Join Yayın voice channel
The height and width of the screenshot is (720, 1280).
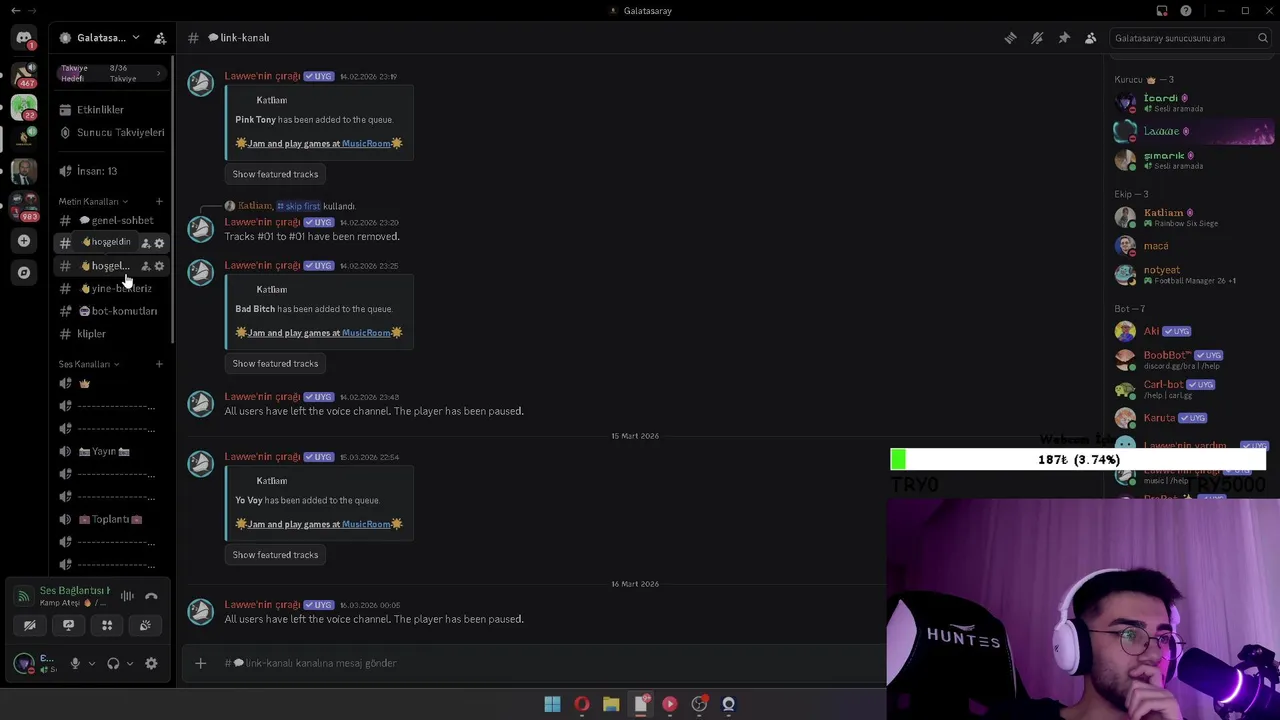click(112, 451)
